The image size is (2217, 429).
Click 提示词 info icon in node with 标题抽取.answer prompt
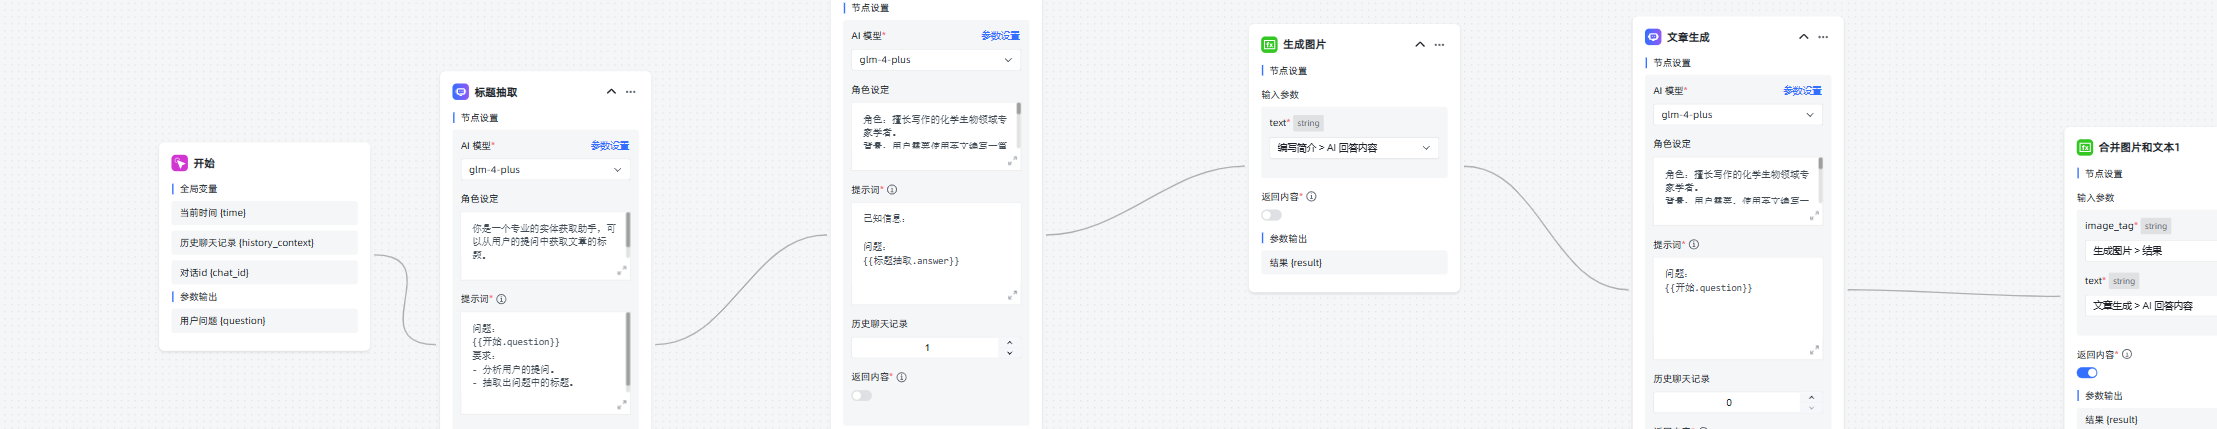(x=892, y=190)
